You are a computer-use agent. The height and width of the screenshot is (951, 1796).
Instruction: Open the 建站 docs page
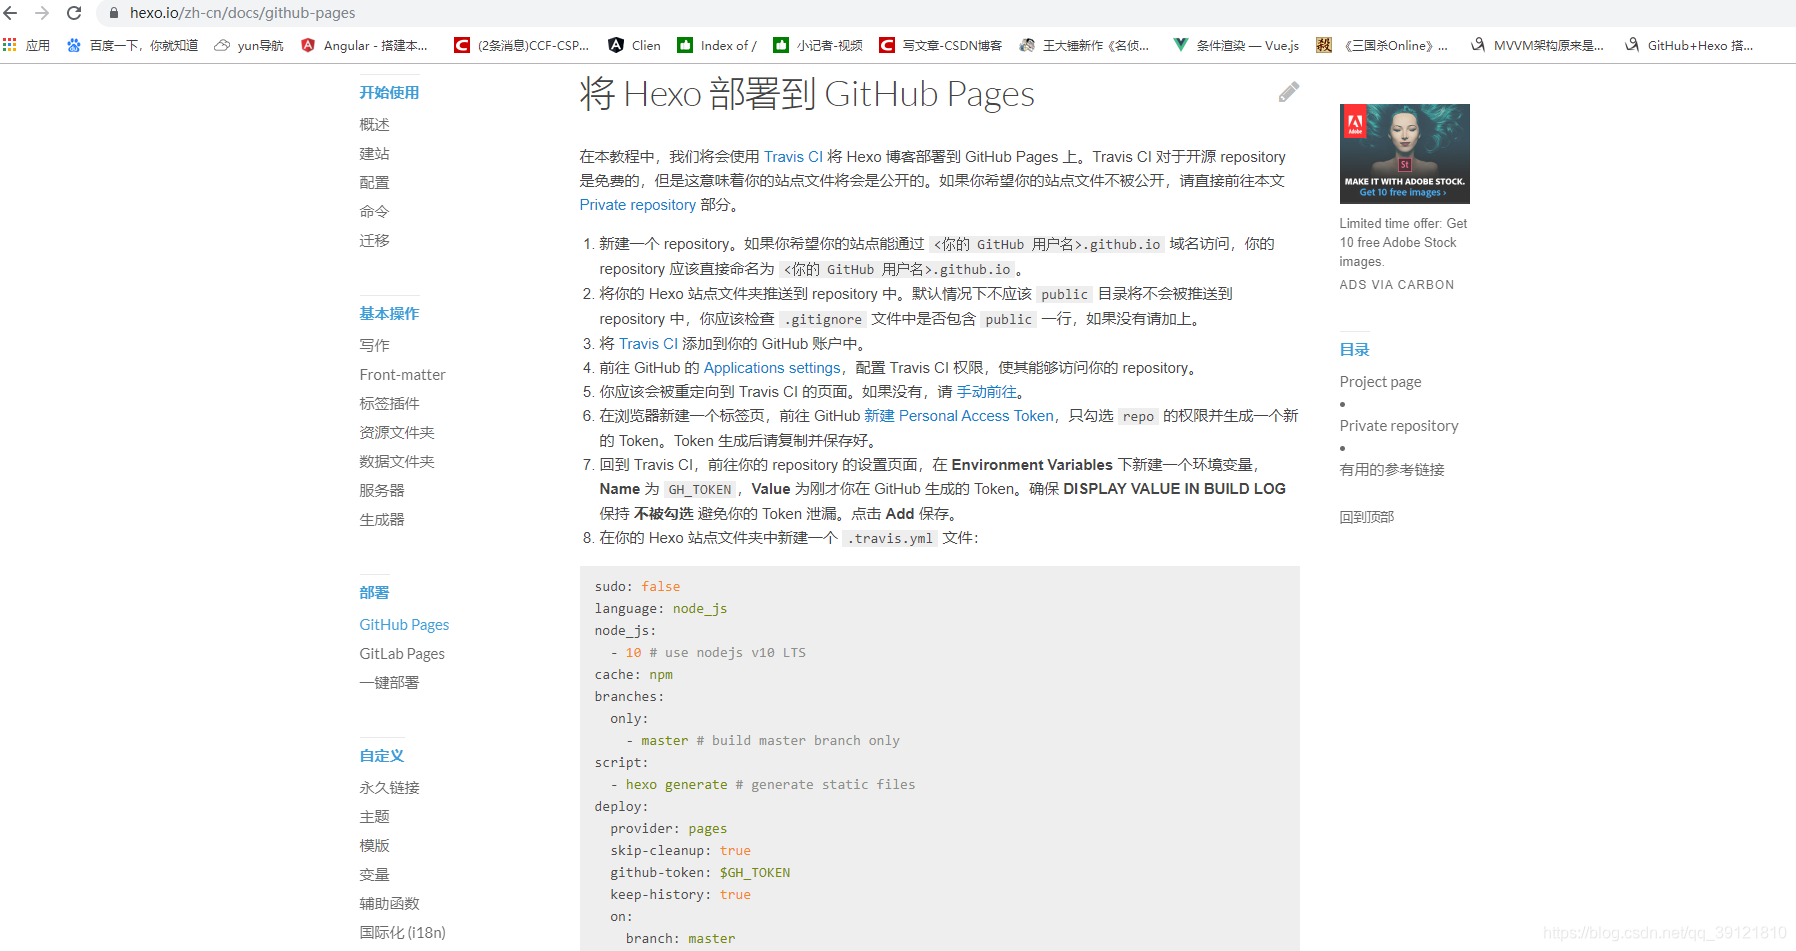374,153
